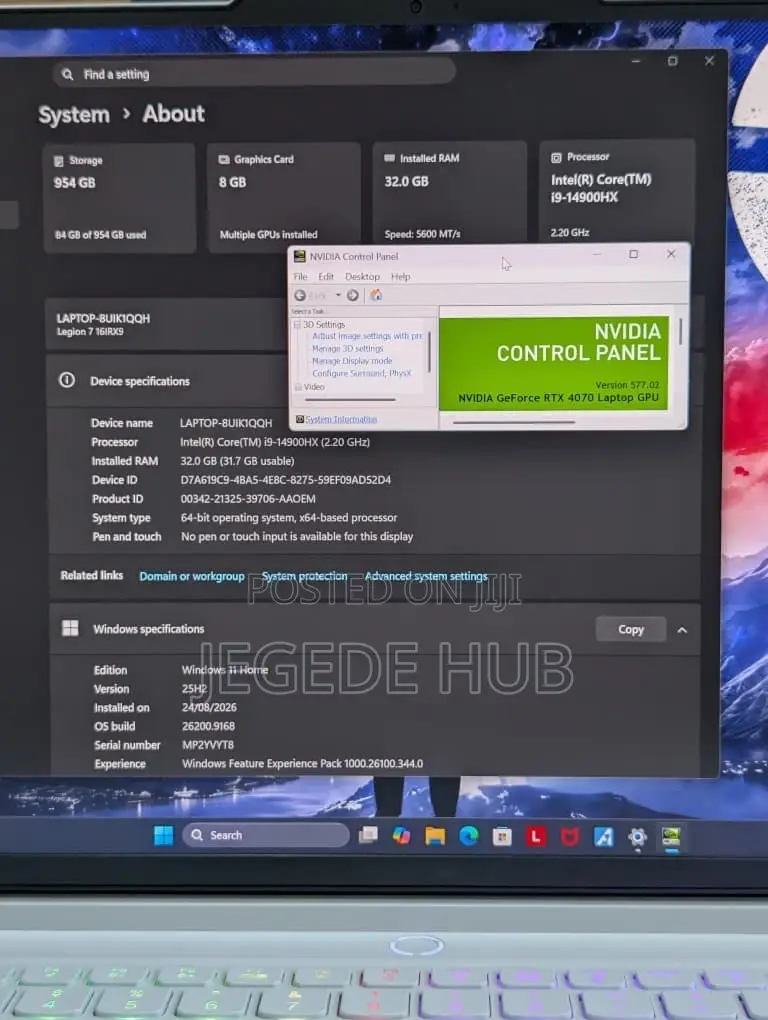Click the Installed RAM chip icon
Screen dimensions: 768x1020
point(390,158)
